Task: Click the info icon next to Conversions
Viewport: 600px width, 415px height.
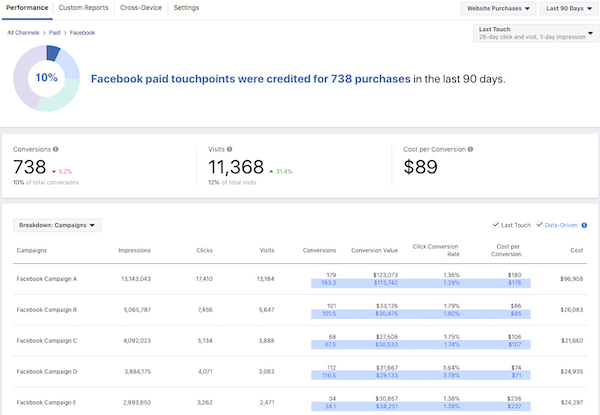Action: pos(55,149)
